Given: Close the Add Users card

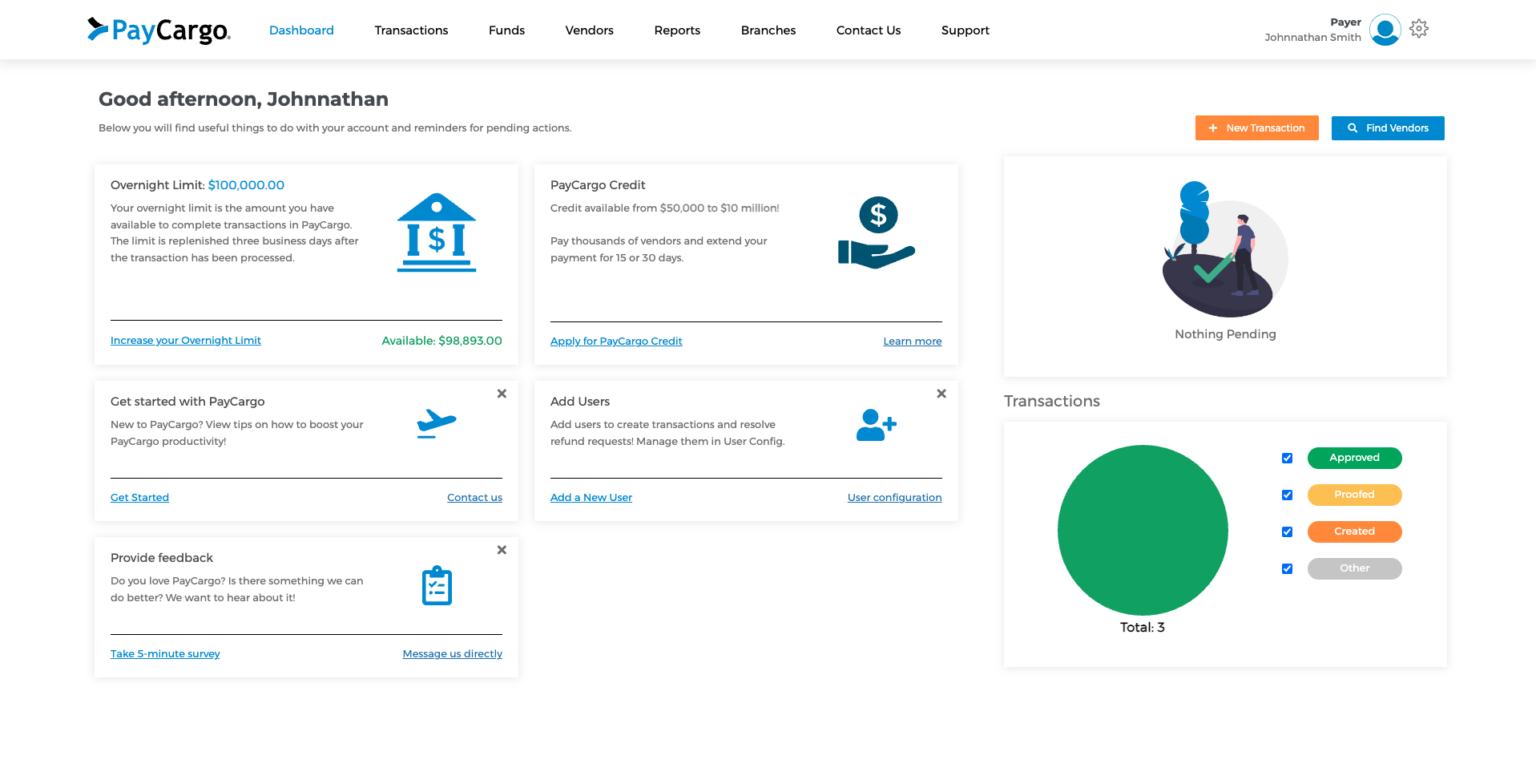Looking at the screenshot, I should [x=941, y=394].
